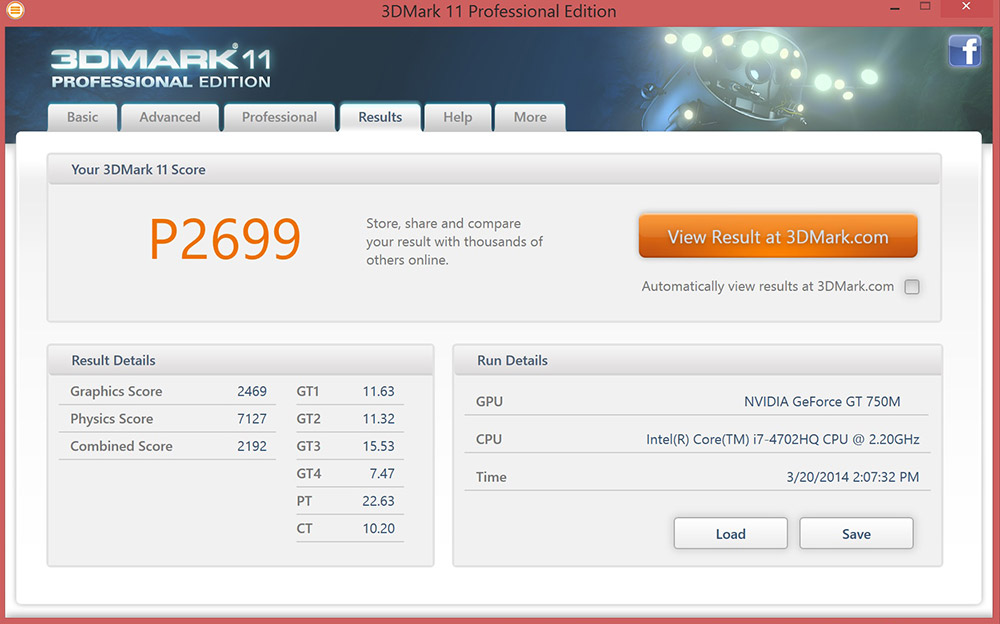Click the Physics Score value 7127

coord(252,419)
